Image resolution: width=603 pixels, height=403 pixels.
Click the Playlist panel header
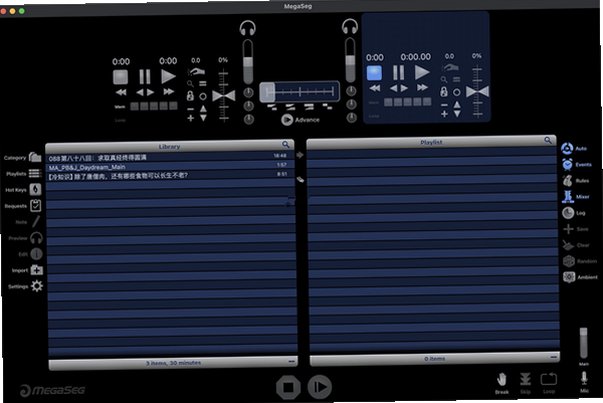431,142
